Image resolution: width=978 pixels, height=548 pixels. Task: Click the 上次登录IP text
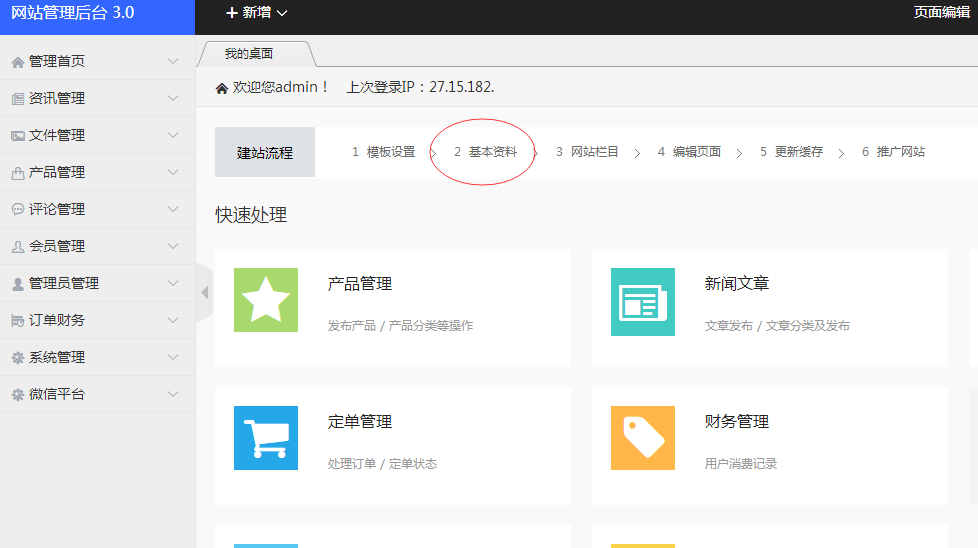[420, 87]
